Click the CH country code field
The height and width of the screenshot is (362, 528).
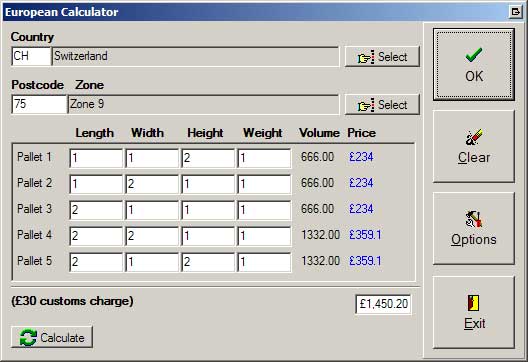pyautogui.click(x=31, y=56)
